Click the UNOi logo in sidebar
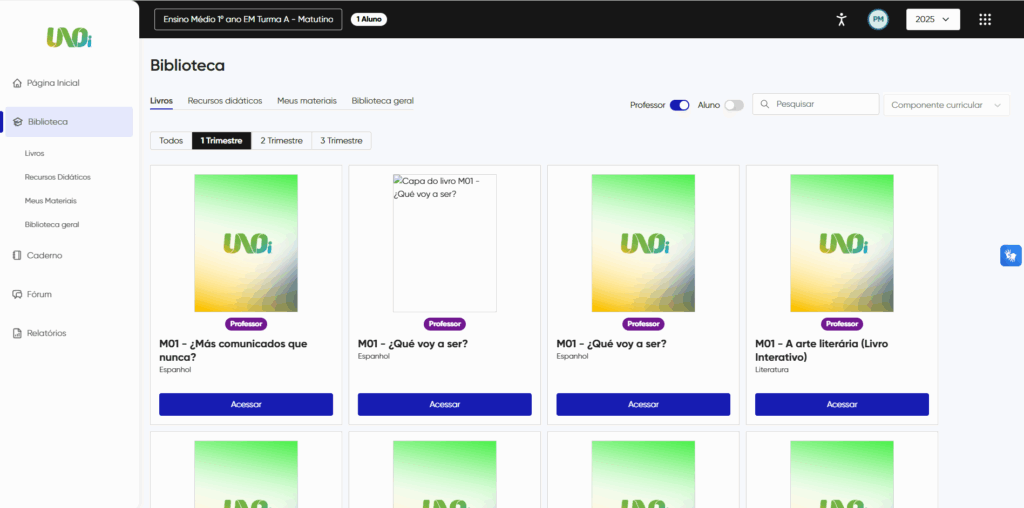 [x=69, y=38]
